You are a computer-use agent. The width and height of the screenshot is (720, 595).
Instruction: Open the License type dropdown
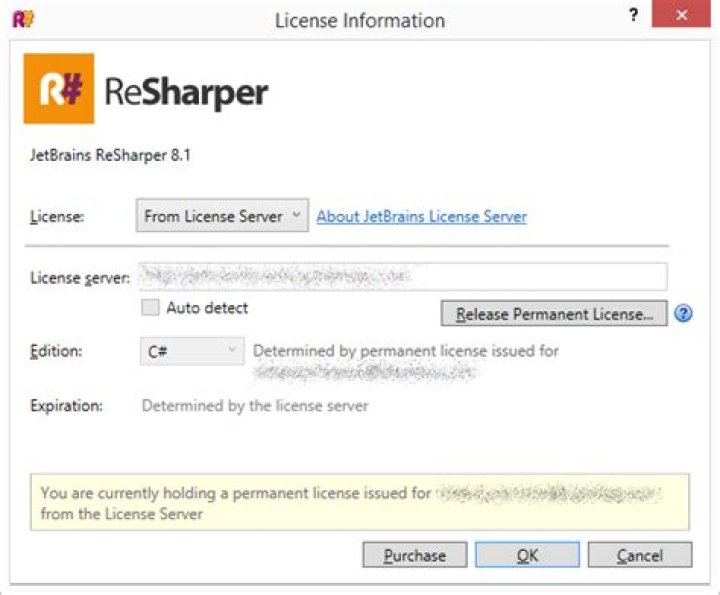point(222,215)
